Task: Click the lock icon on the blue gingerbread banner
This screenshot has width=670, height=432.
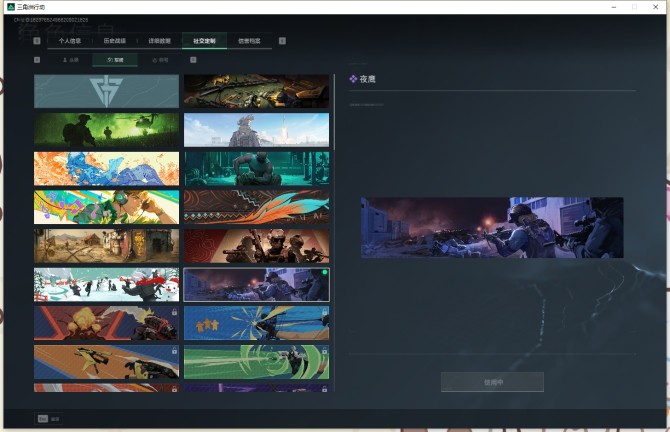Action: (324, 312)
